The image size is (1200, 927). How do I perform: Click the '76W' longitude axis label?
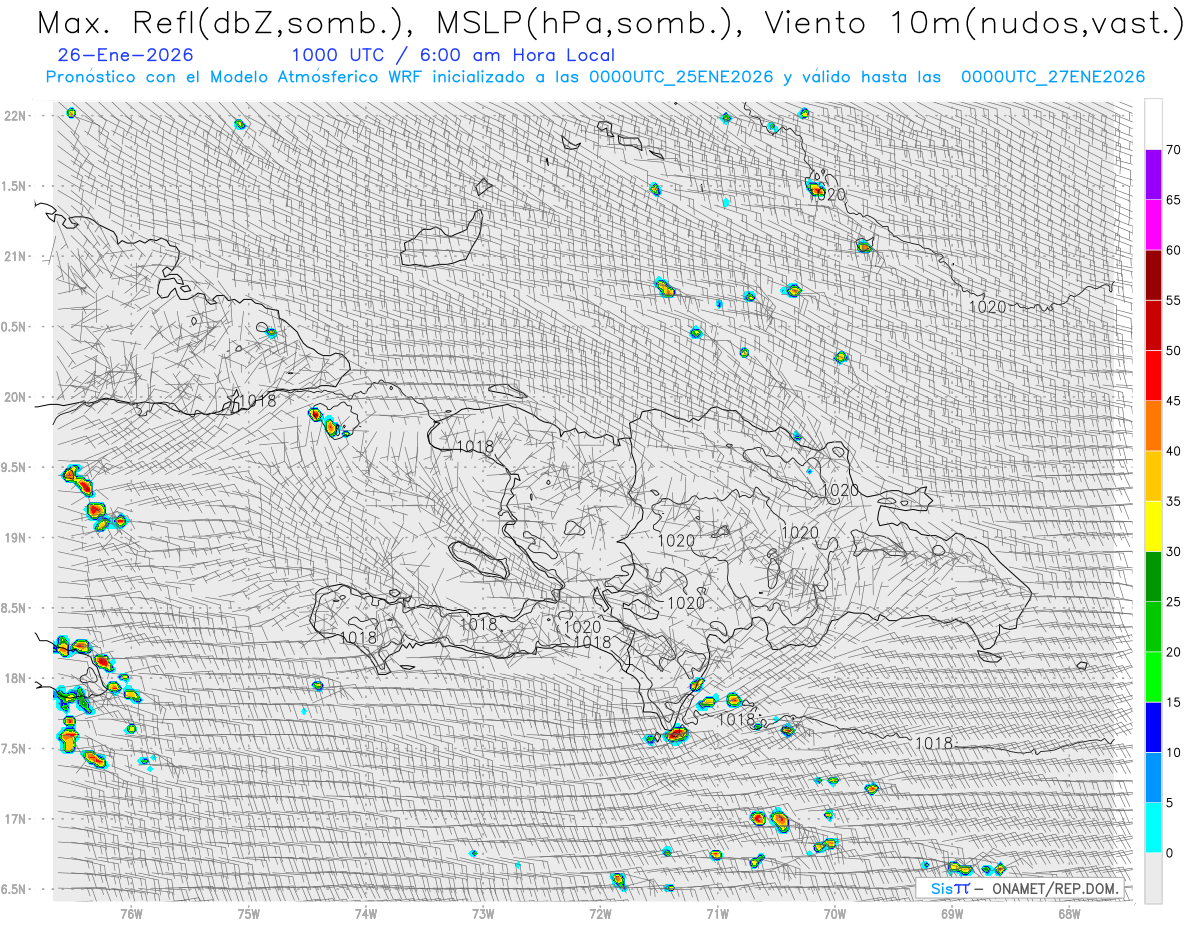click(x=131, y=914)
